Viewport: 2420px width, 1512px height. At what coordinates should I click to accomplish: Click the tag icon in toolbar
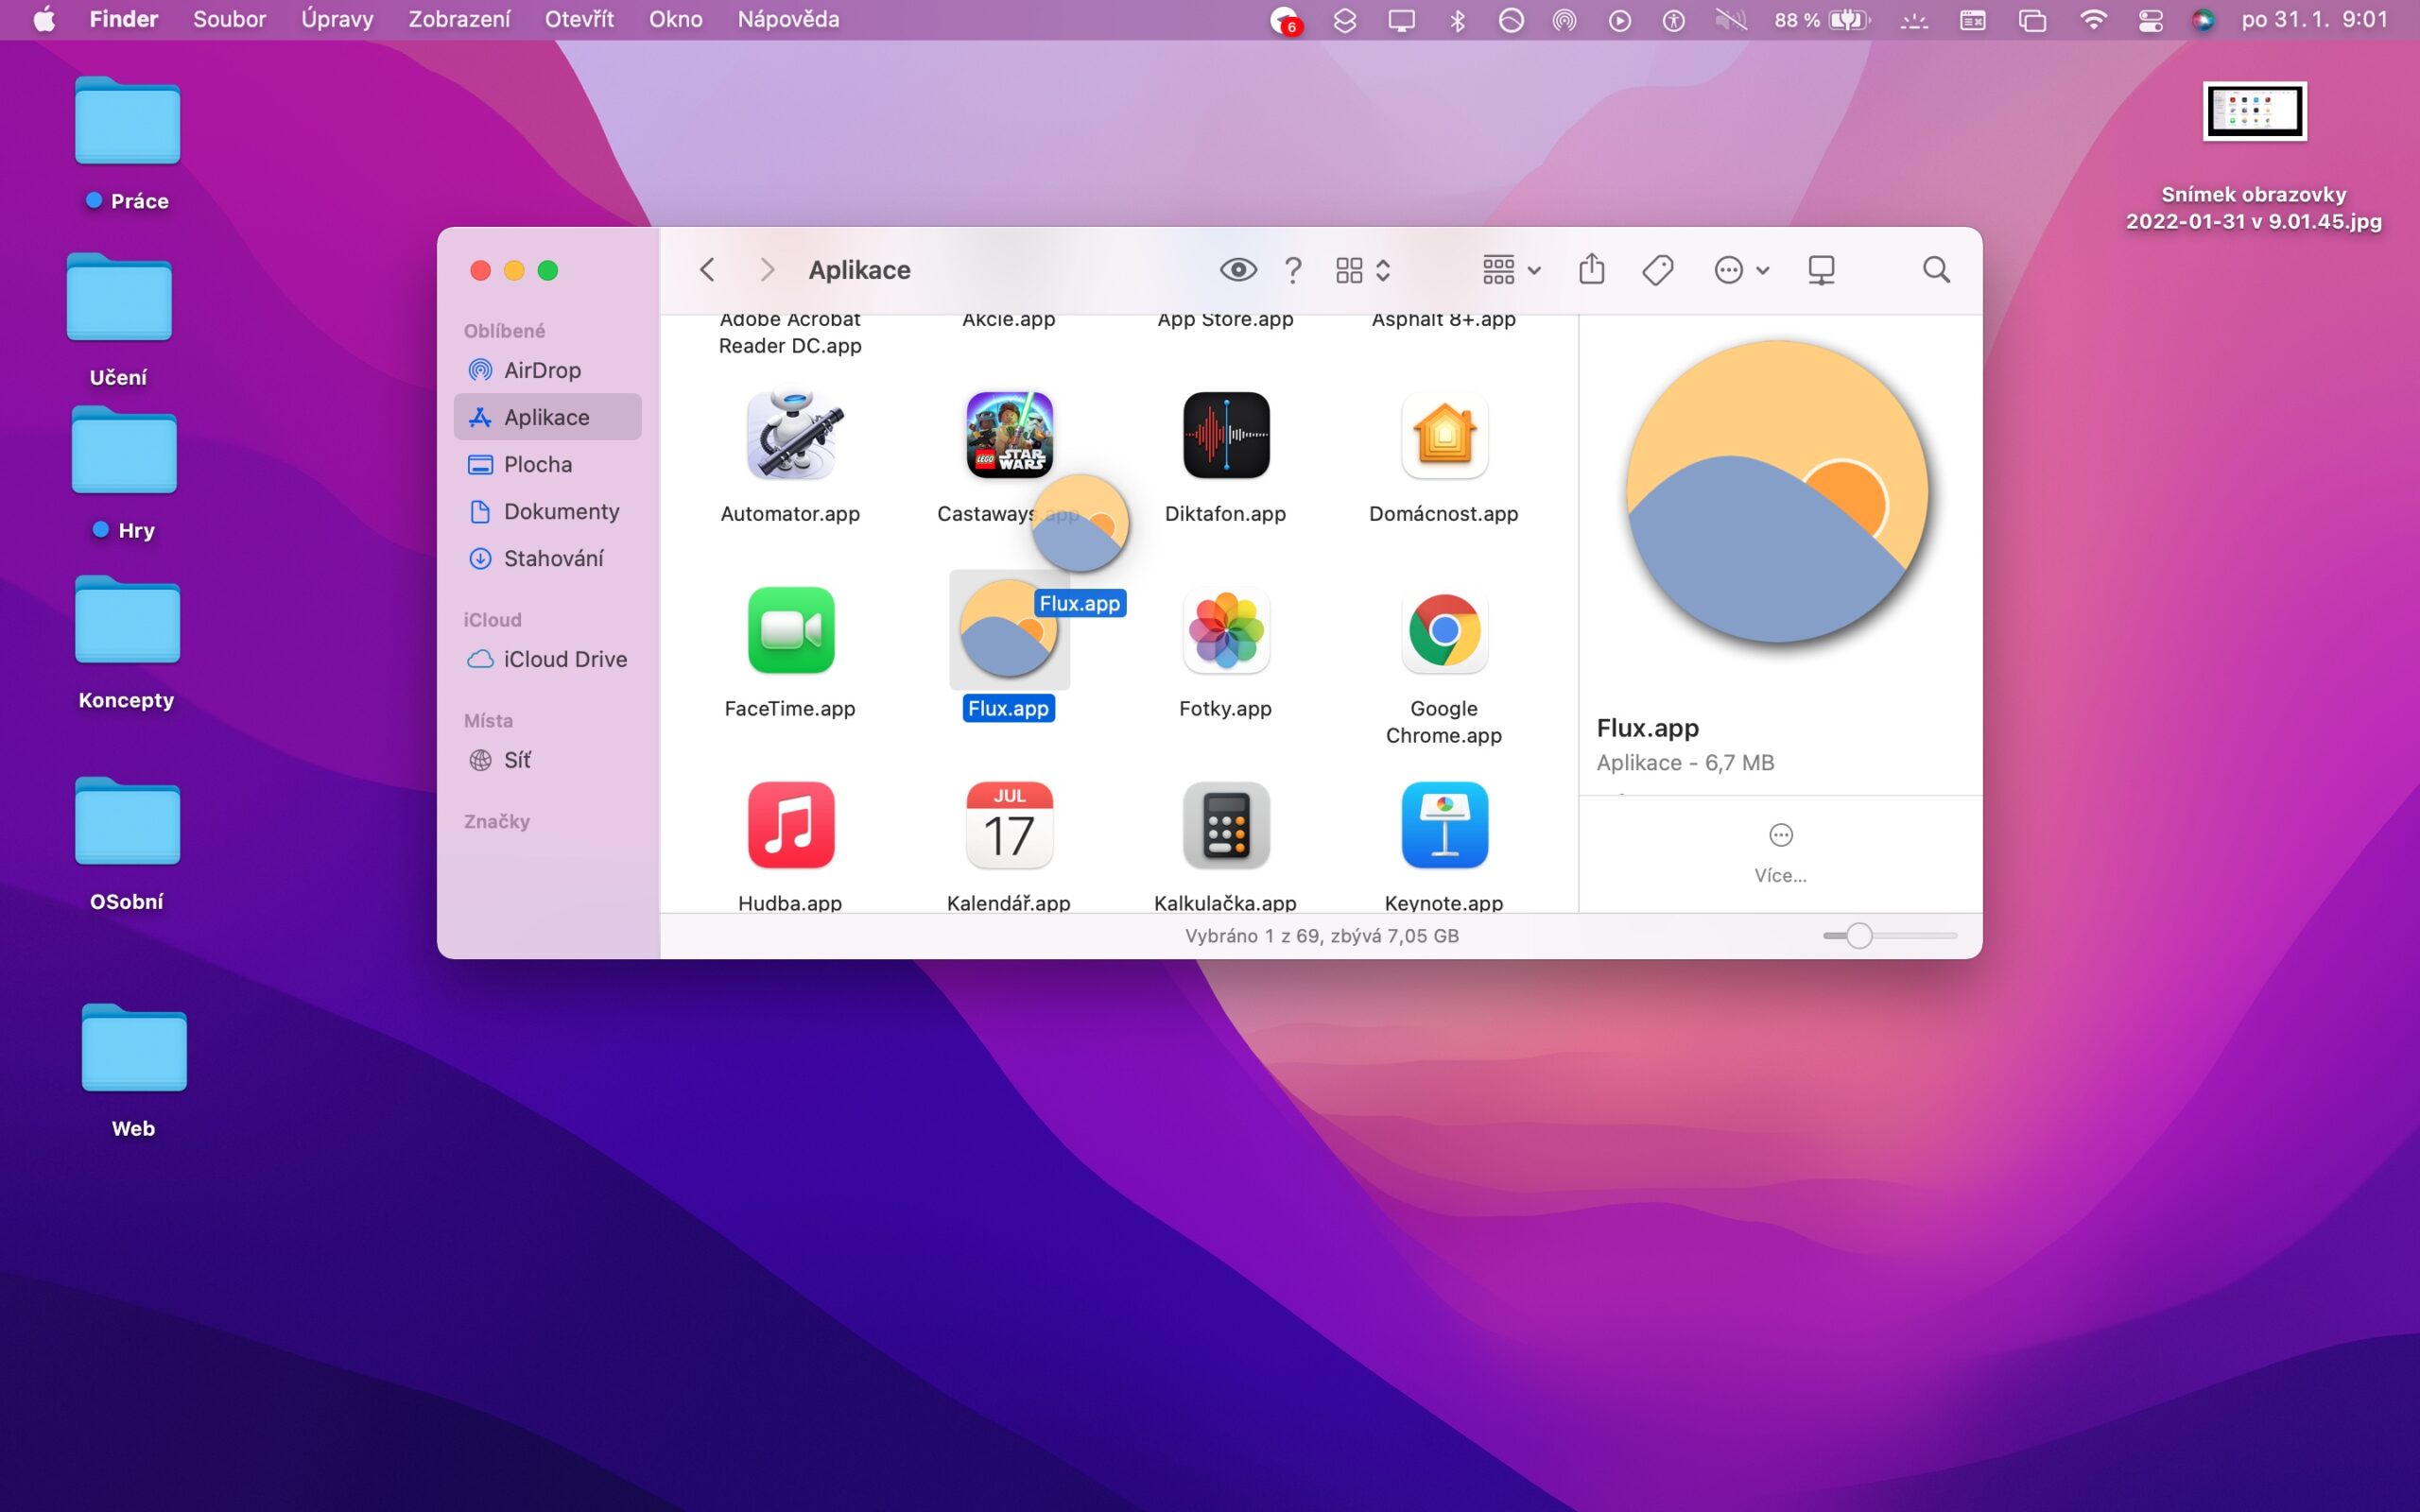[x=1658, y=270]
